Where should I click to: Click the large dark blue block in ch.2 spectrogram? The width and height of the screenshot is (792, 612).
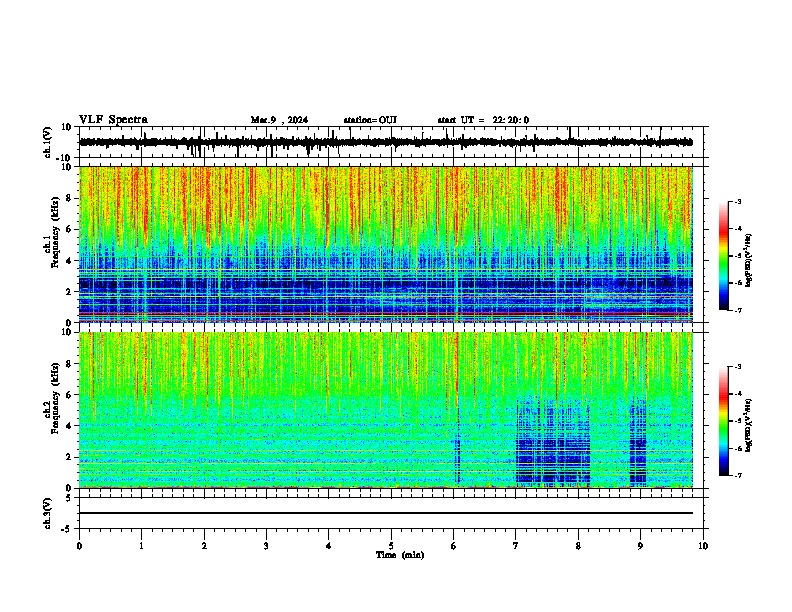pyautogui.click(x=553, y=442)
